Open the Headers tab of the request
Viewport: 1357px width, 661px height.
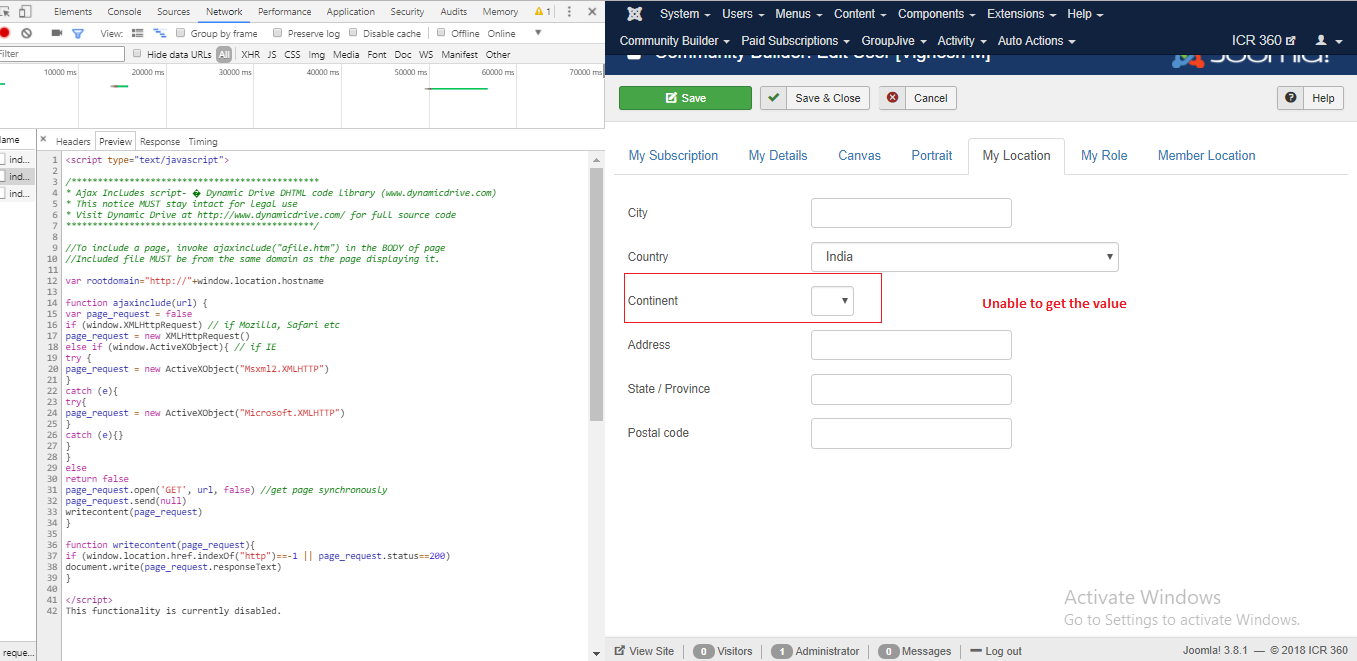73,142
